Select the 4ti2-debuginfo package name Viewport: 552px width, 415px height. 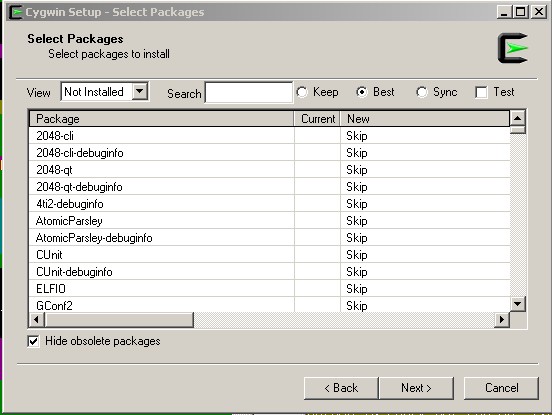pos(70,203)
